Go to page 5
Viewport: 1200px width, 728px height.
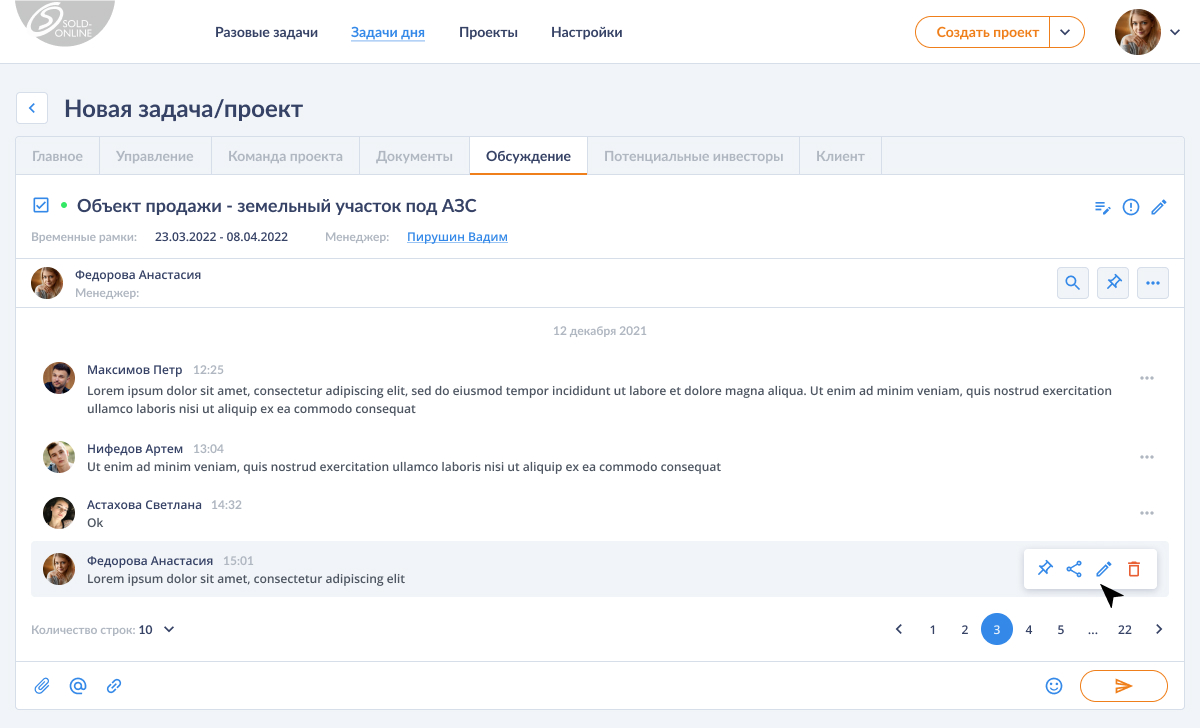(1061, 629)
